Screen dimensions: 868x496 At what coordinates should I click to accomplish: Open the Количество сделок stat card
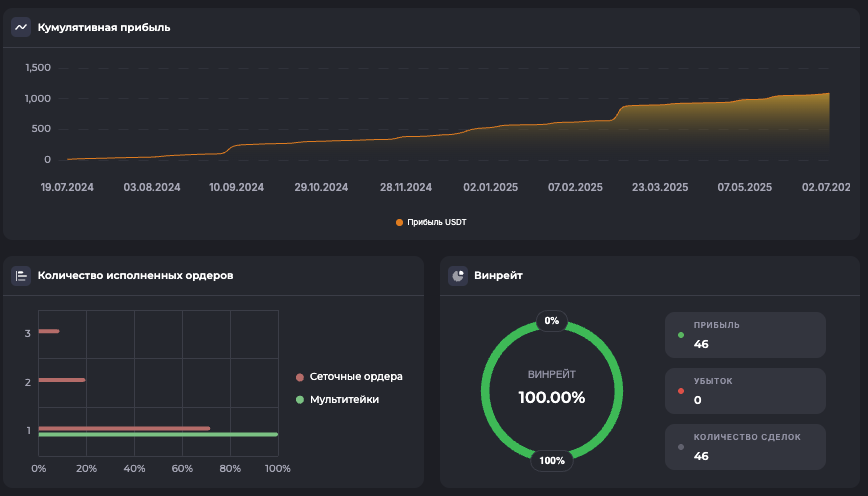745,447
